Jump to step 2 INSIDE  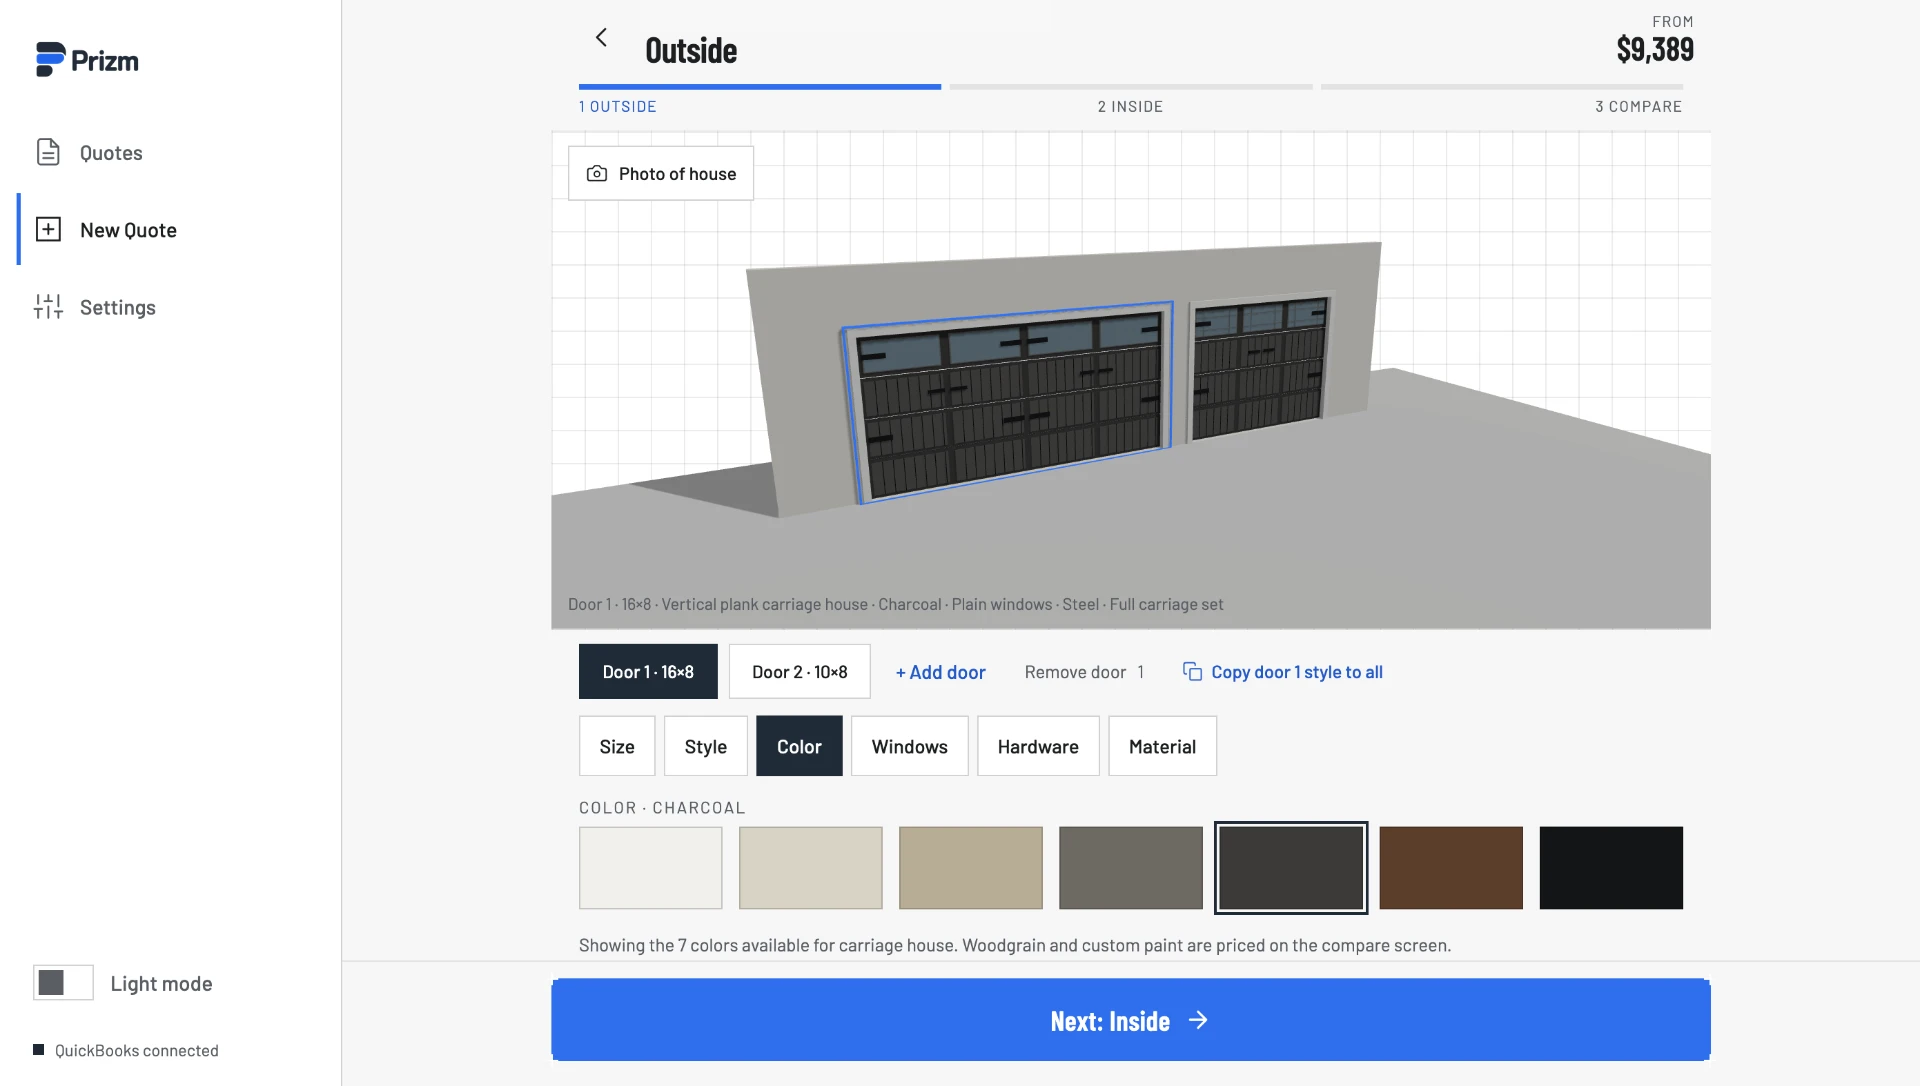click(x=1130, y=106)
